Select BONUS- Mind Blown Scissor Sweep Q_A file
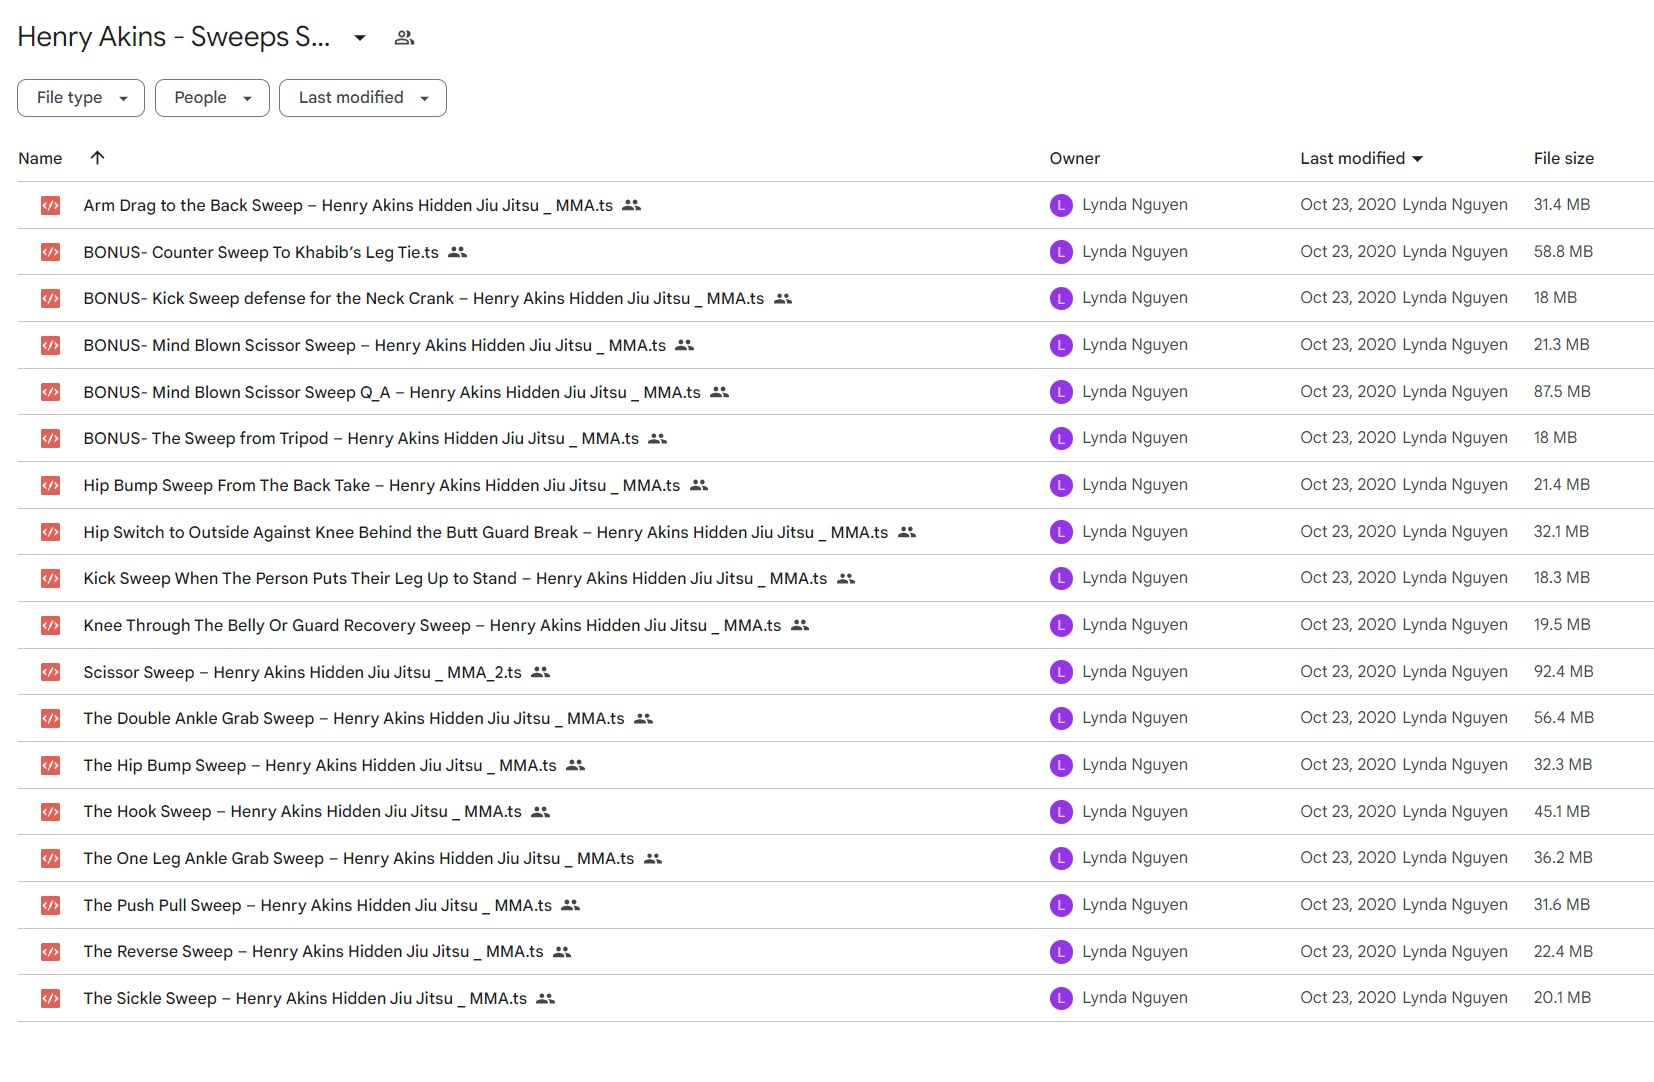 pyautogui.click(x=392, y=392)
